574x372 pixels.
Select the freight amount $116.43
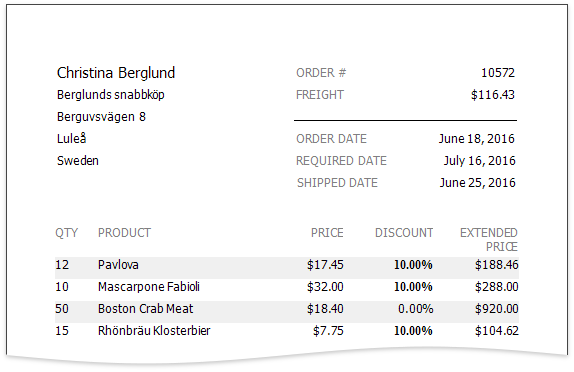coord(493,95)
